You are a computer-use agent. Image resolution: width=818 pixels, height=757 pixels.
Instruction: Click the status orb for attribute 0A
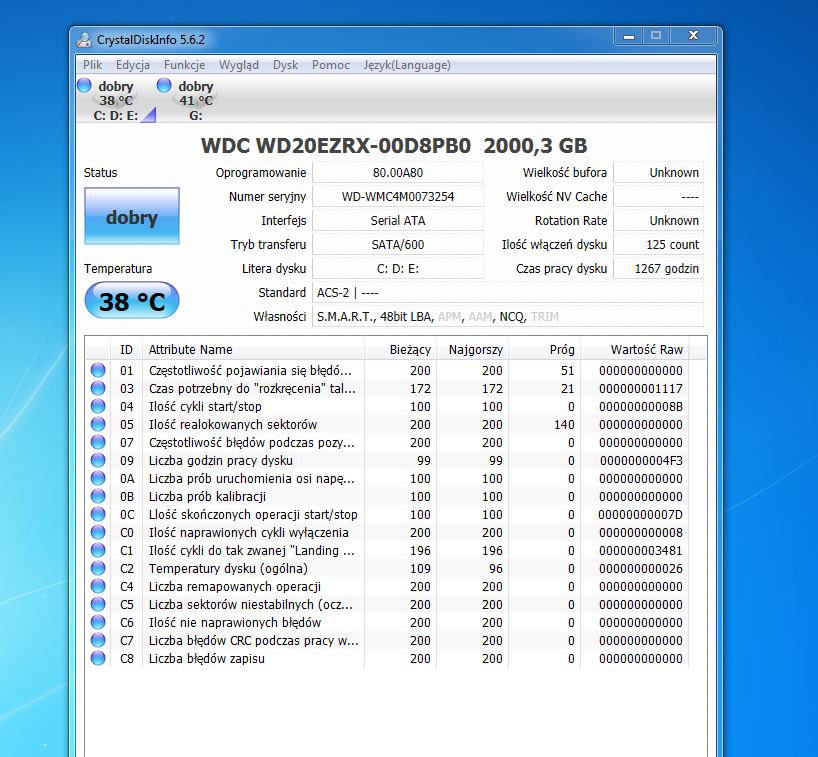(98, 478)
